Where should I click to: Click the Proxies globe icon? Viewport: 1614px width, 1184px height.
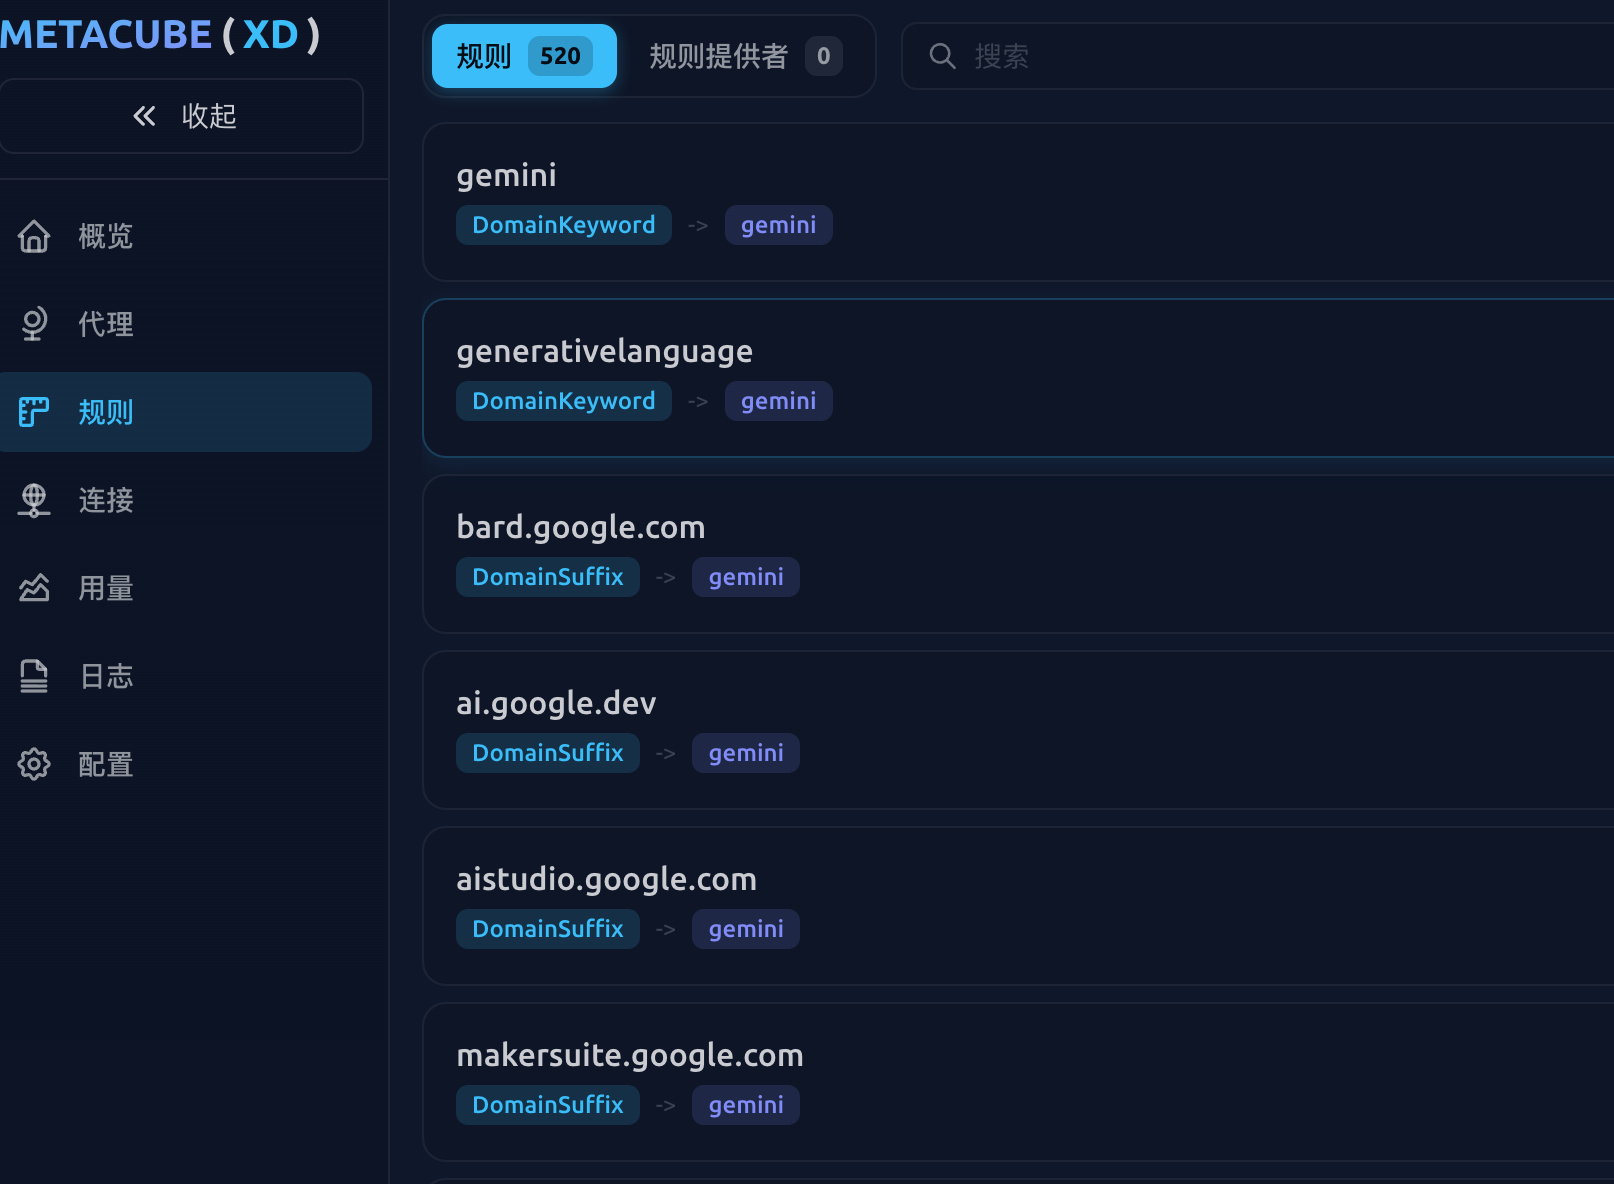coord(34,324)
